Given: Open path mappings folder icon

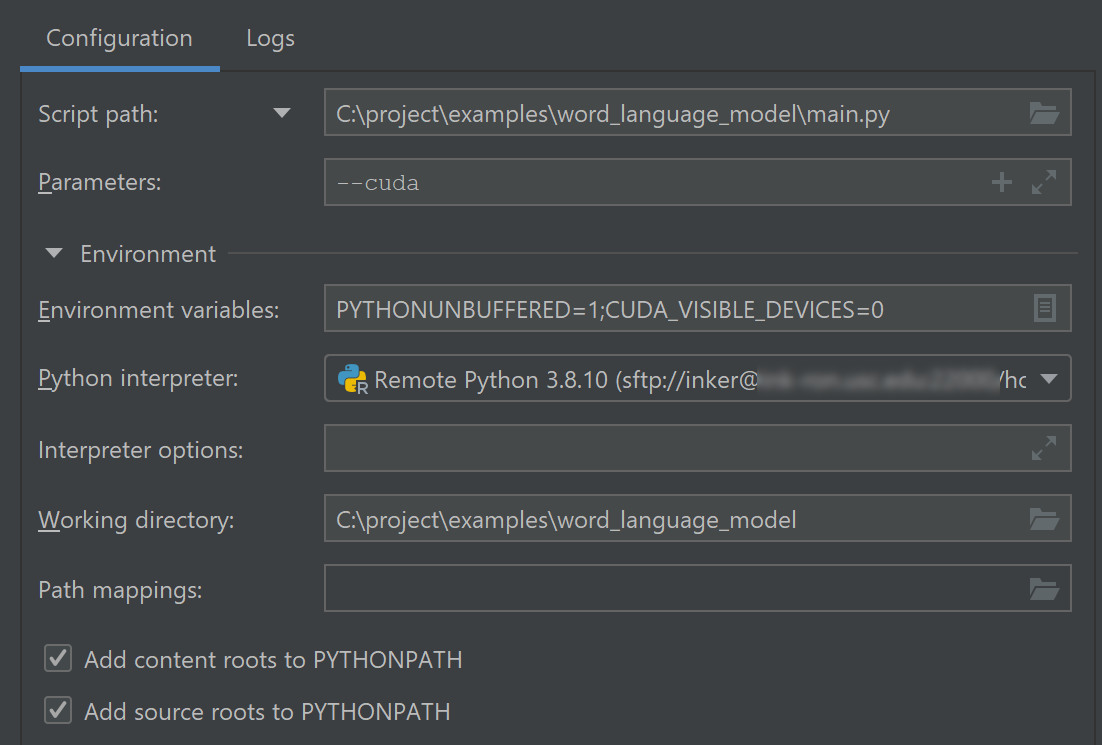Looking at the screenshot, I should (x=1044, y=588).
